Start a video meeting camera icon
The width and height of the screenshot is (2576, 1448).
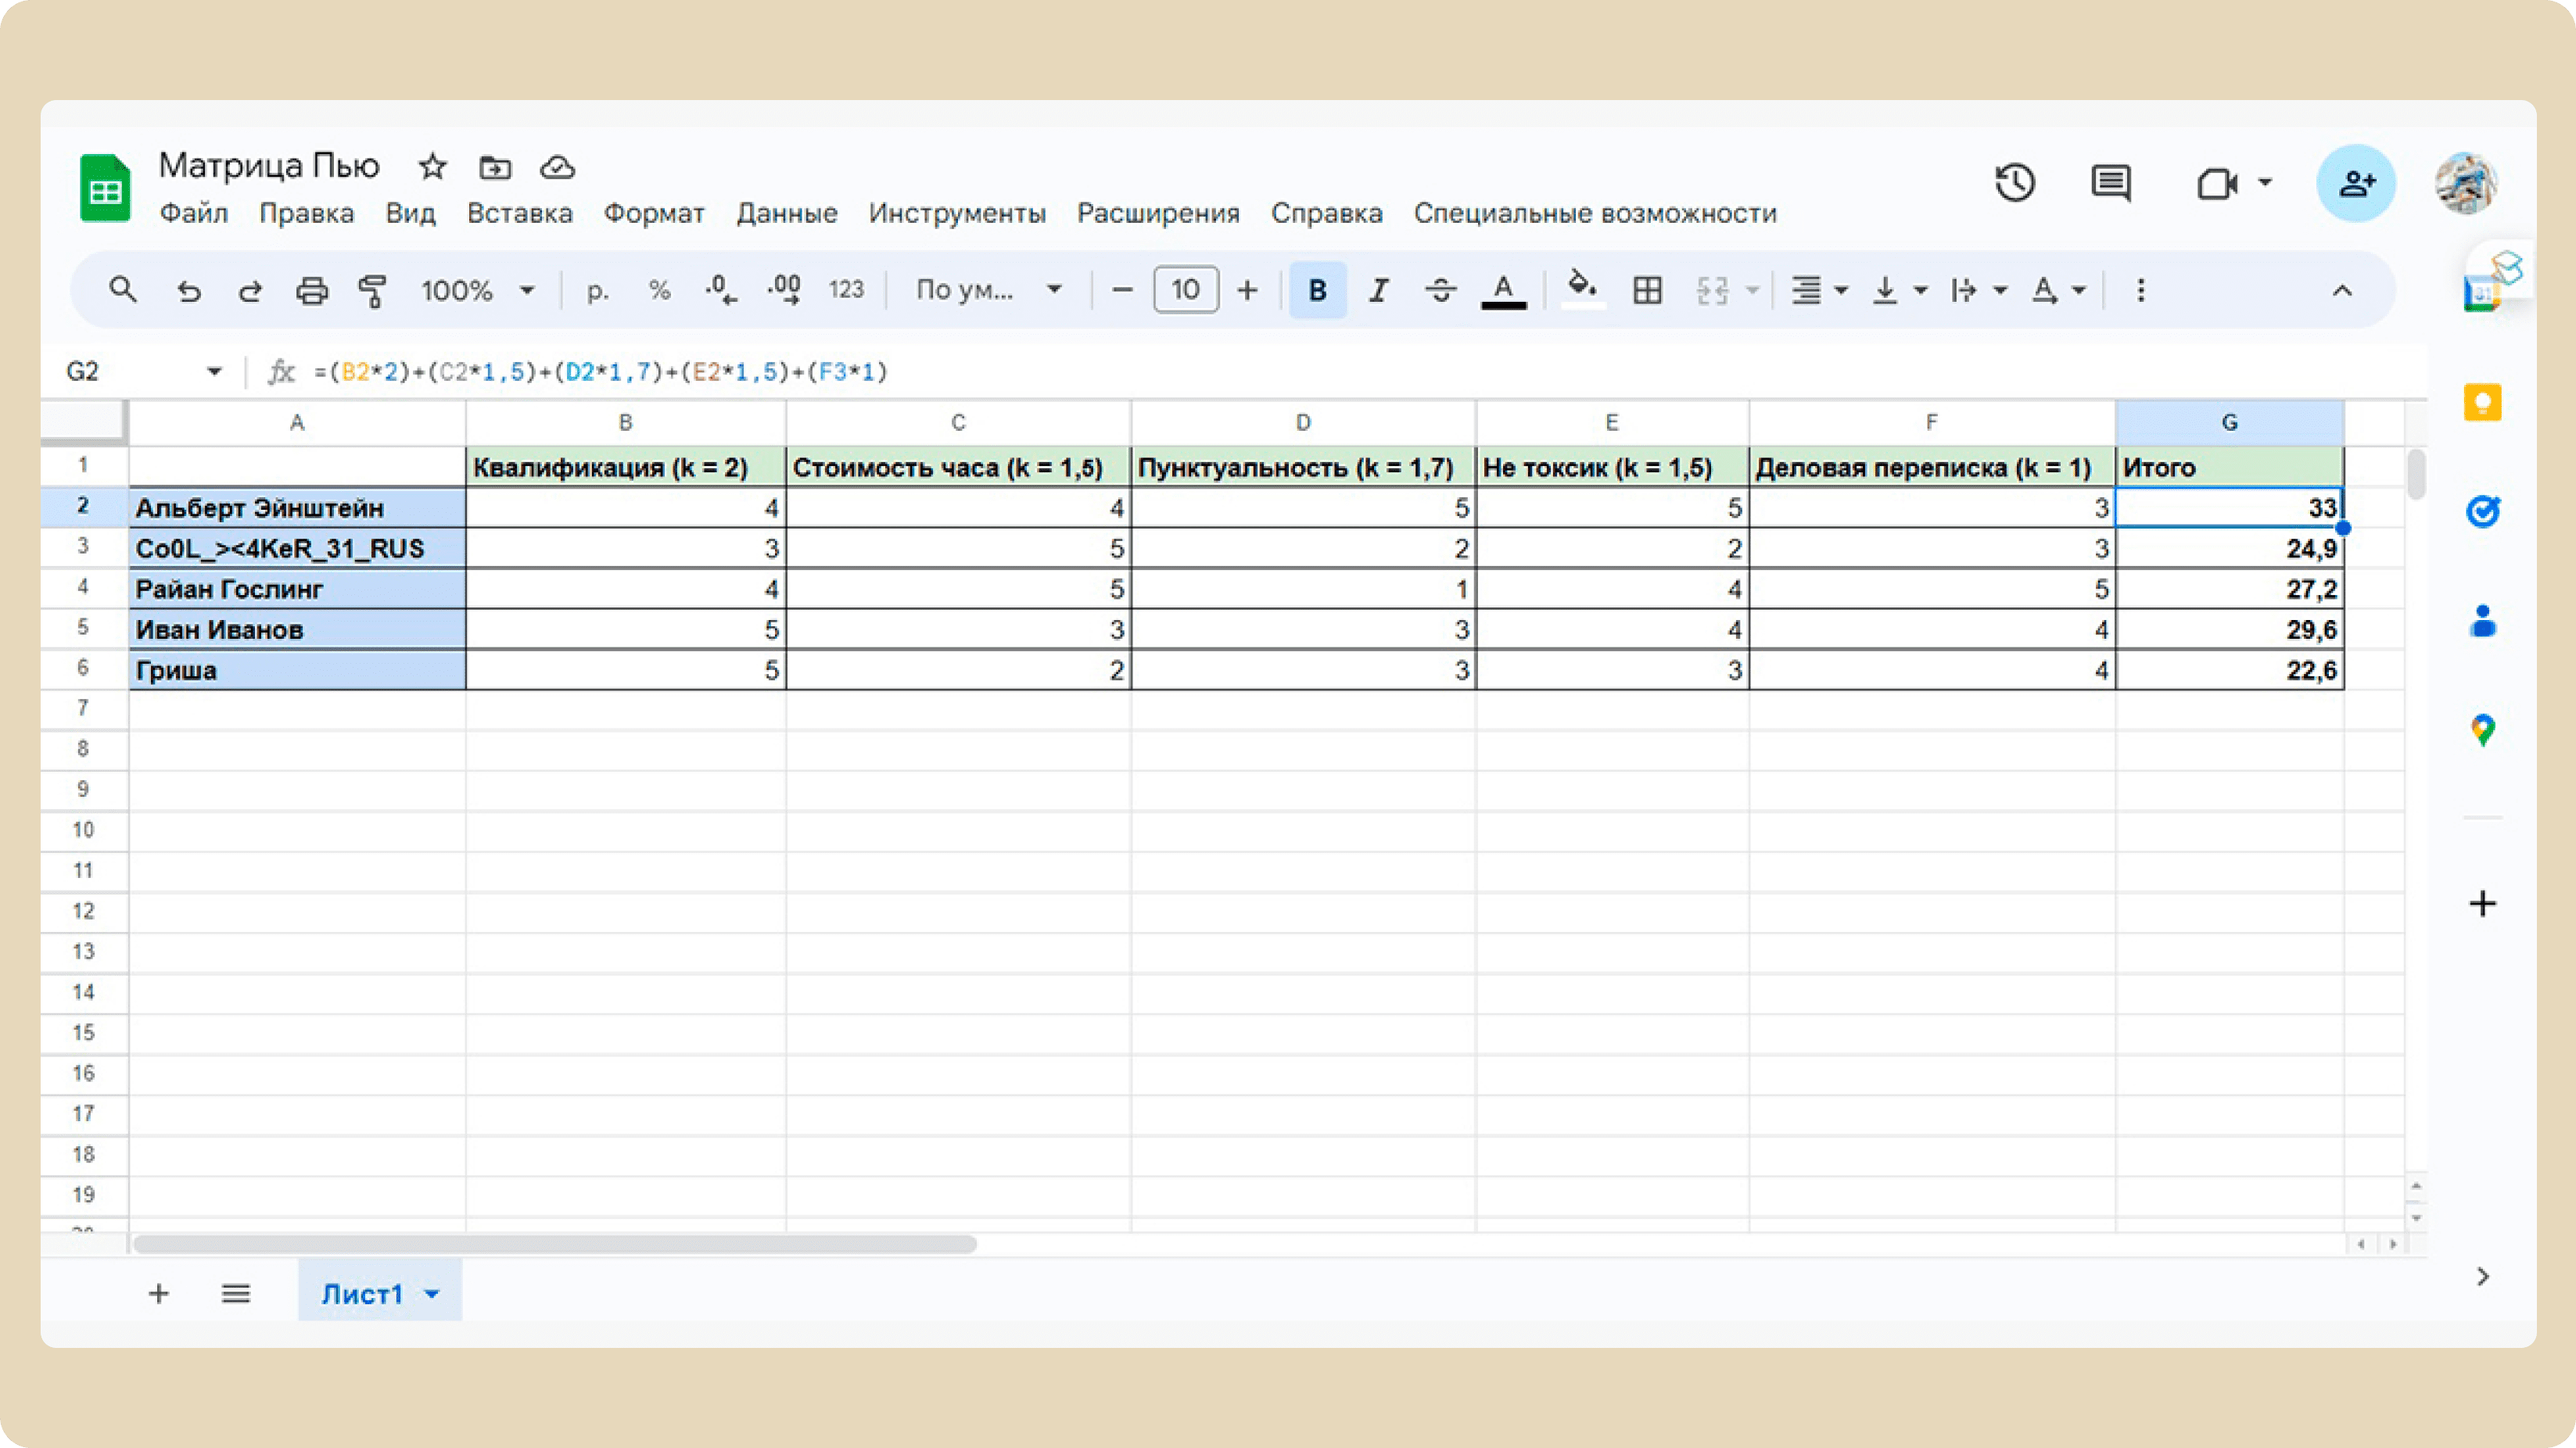click(x=2217, y=184)
